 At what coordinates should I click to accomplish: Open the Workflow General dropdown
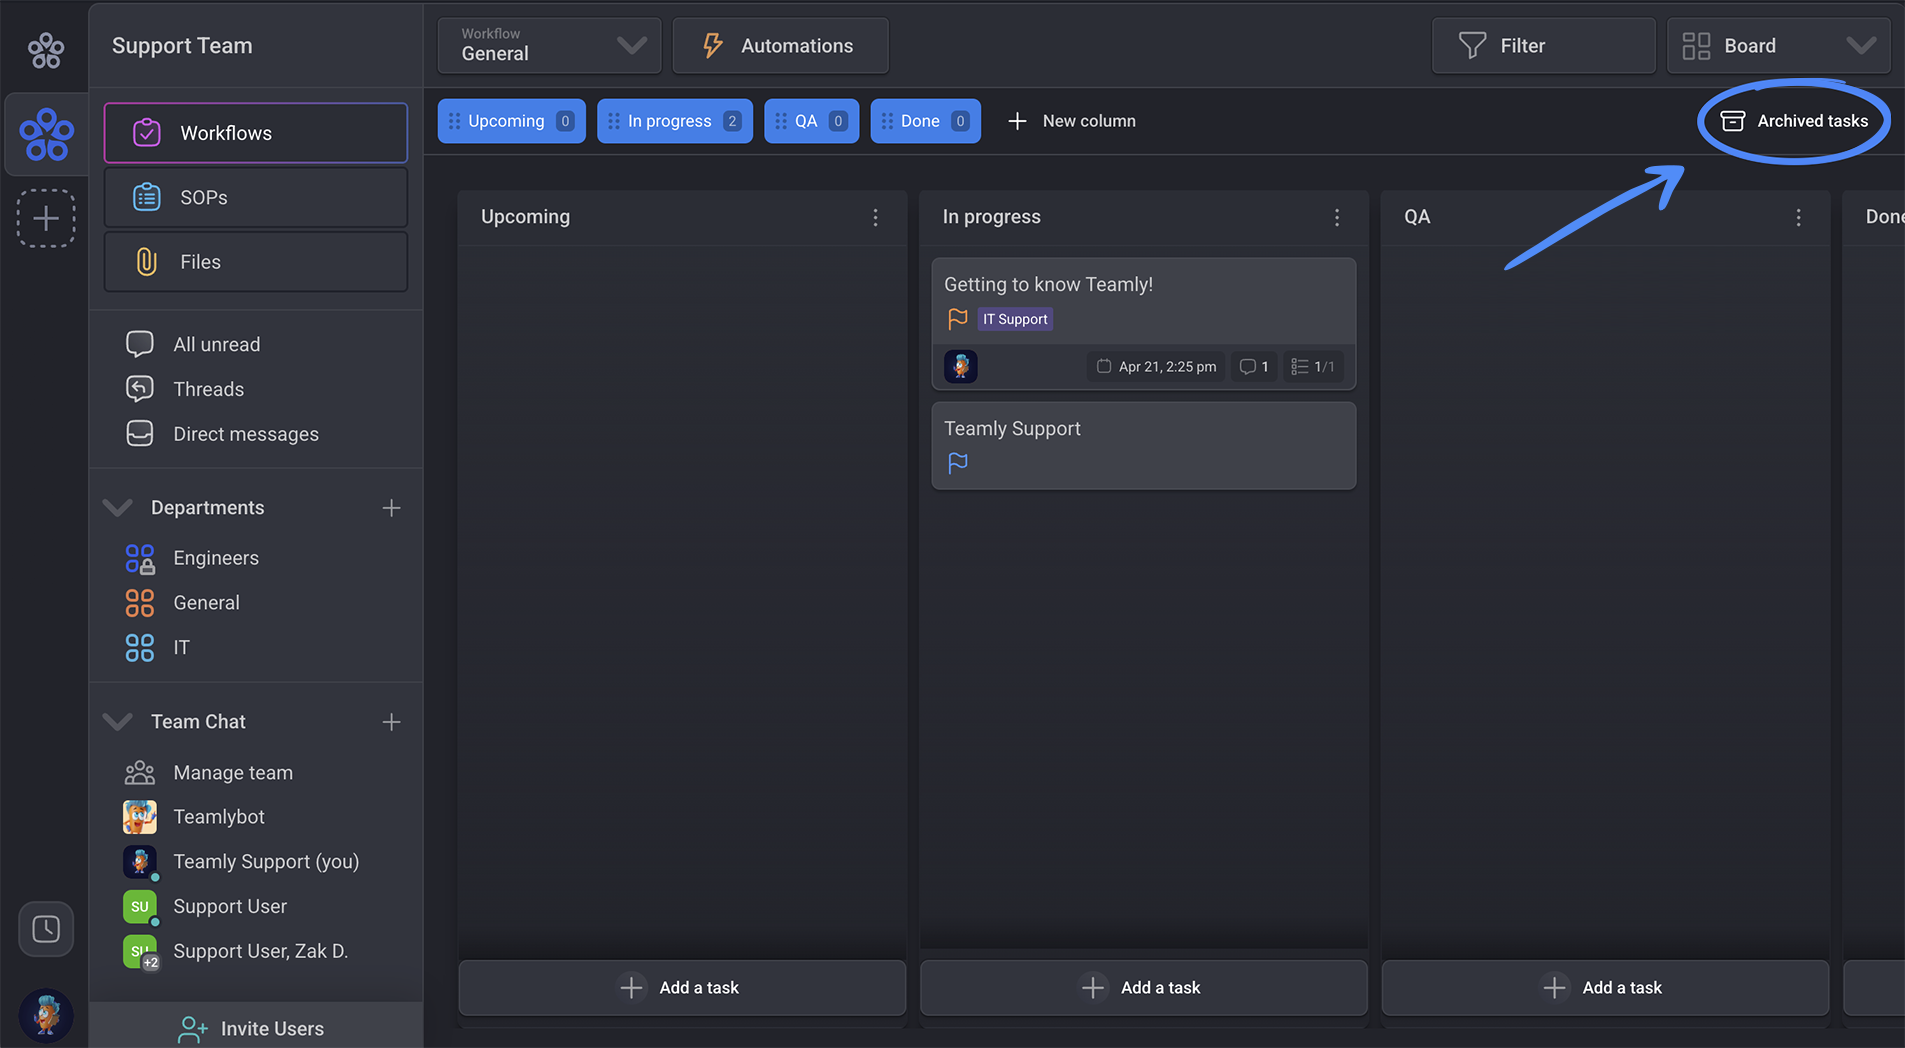[549, 45]
